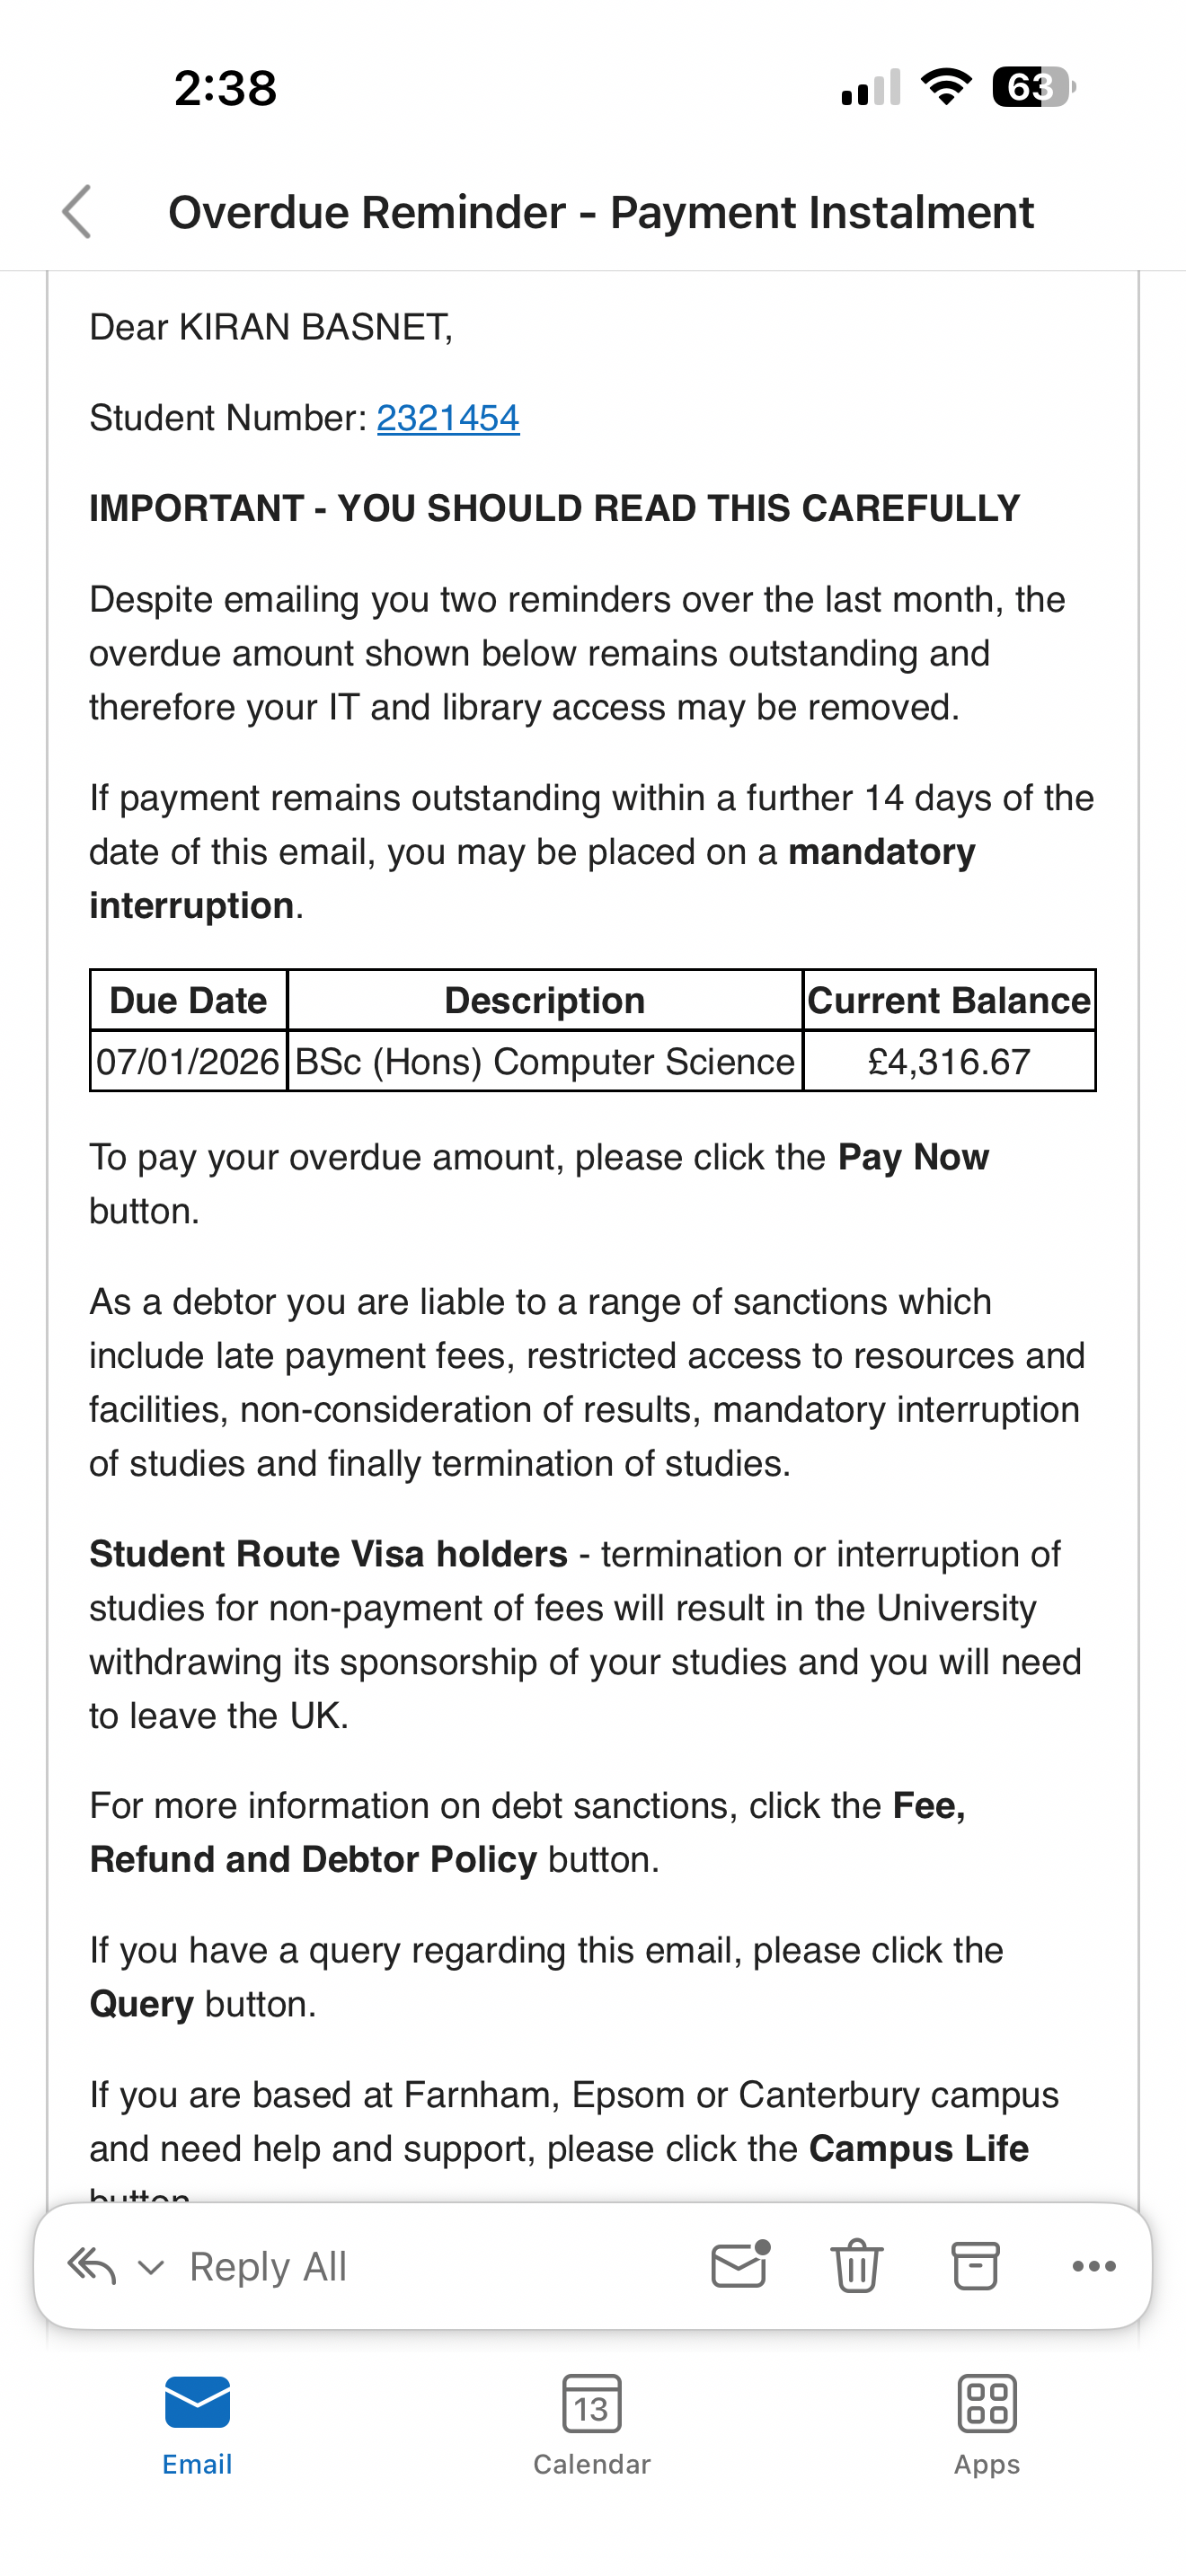Viewport: 1186px width, 2576px height.
Task: Tap the Reply All text field
Action: pos(268,2267)
